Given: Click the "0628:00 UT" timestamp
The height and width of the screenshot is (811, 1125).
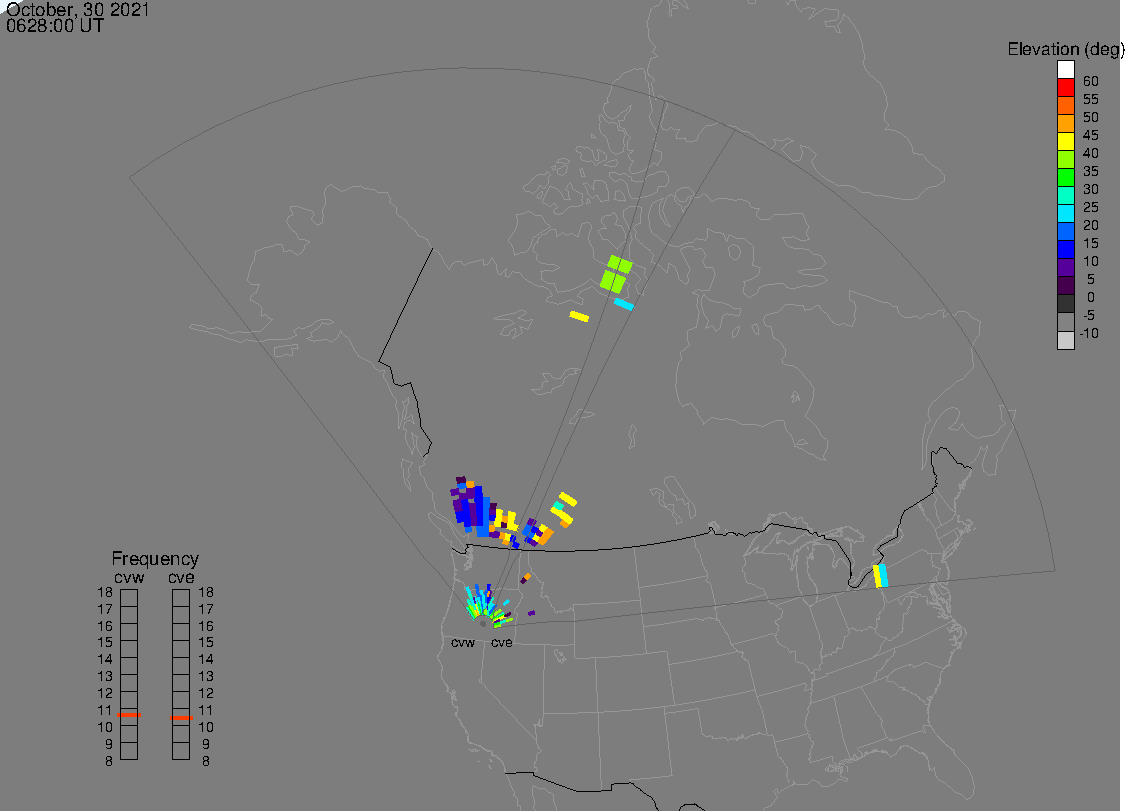Looking at the screenshot, I should [55, 26].
